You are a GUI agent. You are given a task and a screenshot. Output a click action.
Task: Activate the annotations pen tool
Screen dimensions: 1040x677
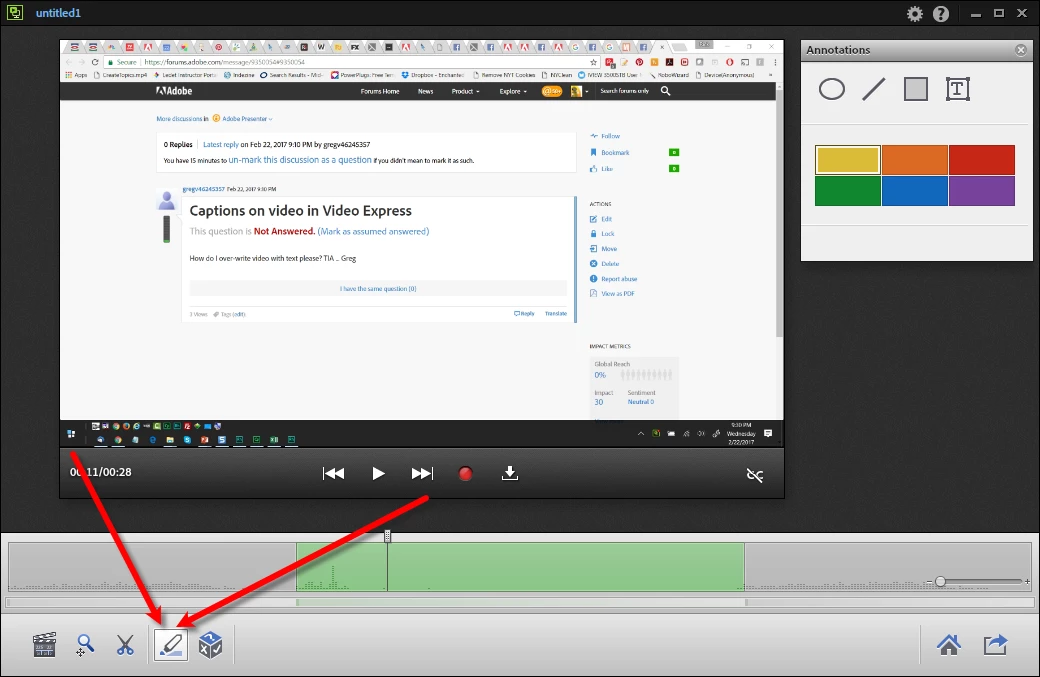click(x=170, y=645)
